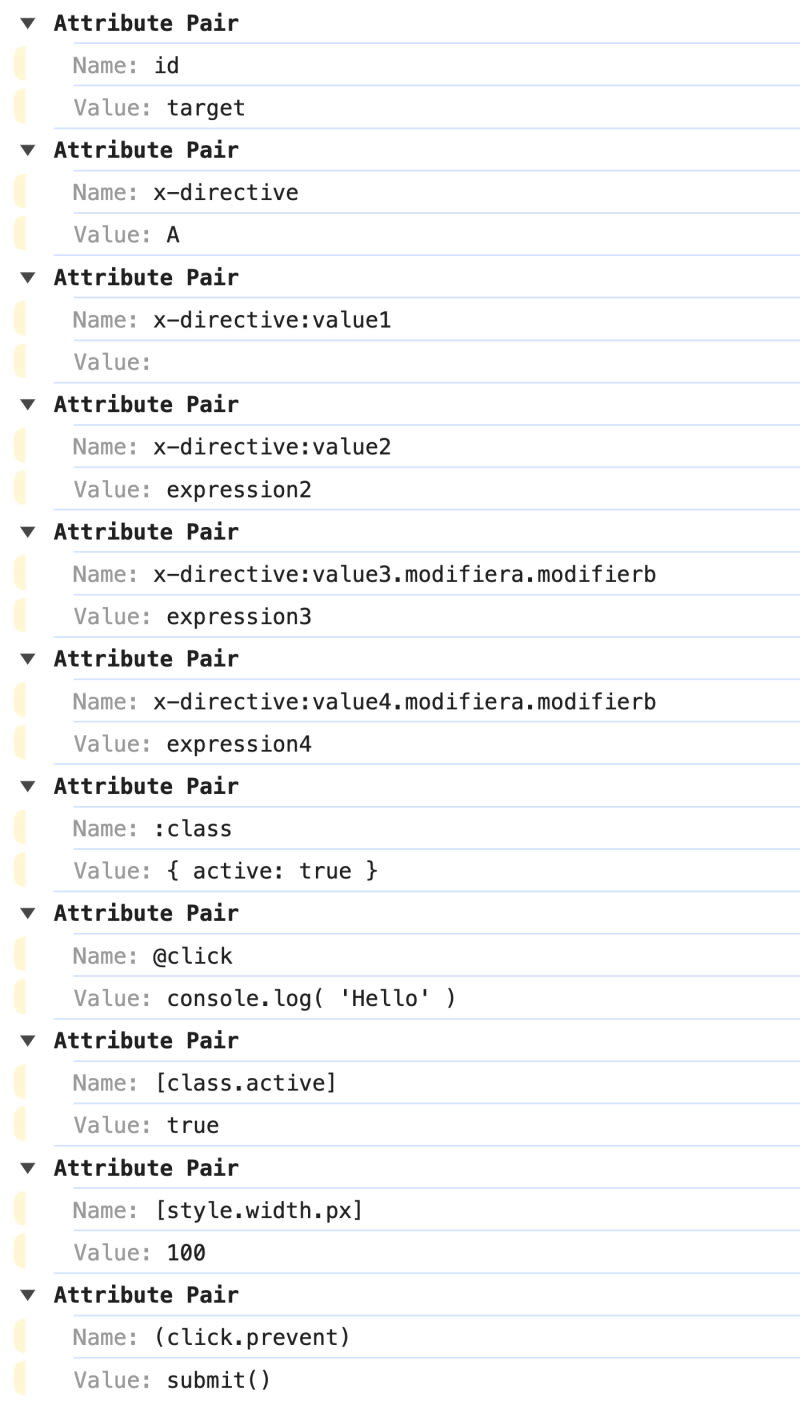The image size is (800, 1413).
Task: Collapse the Attribute Pair for :class
Action: pos(27,786)
